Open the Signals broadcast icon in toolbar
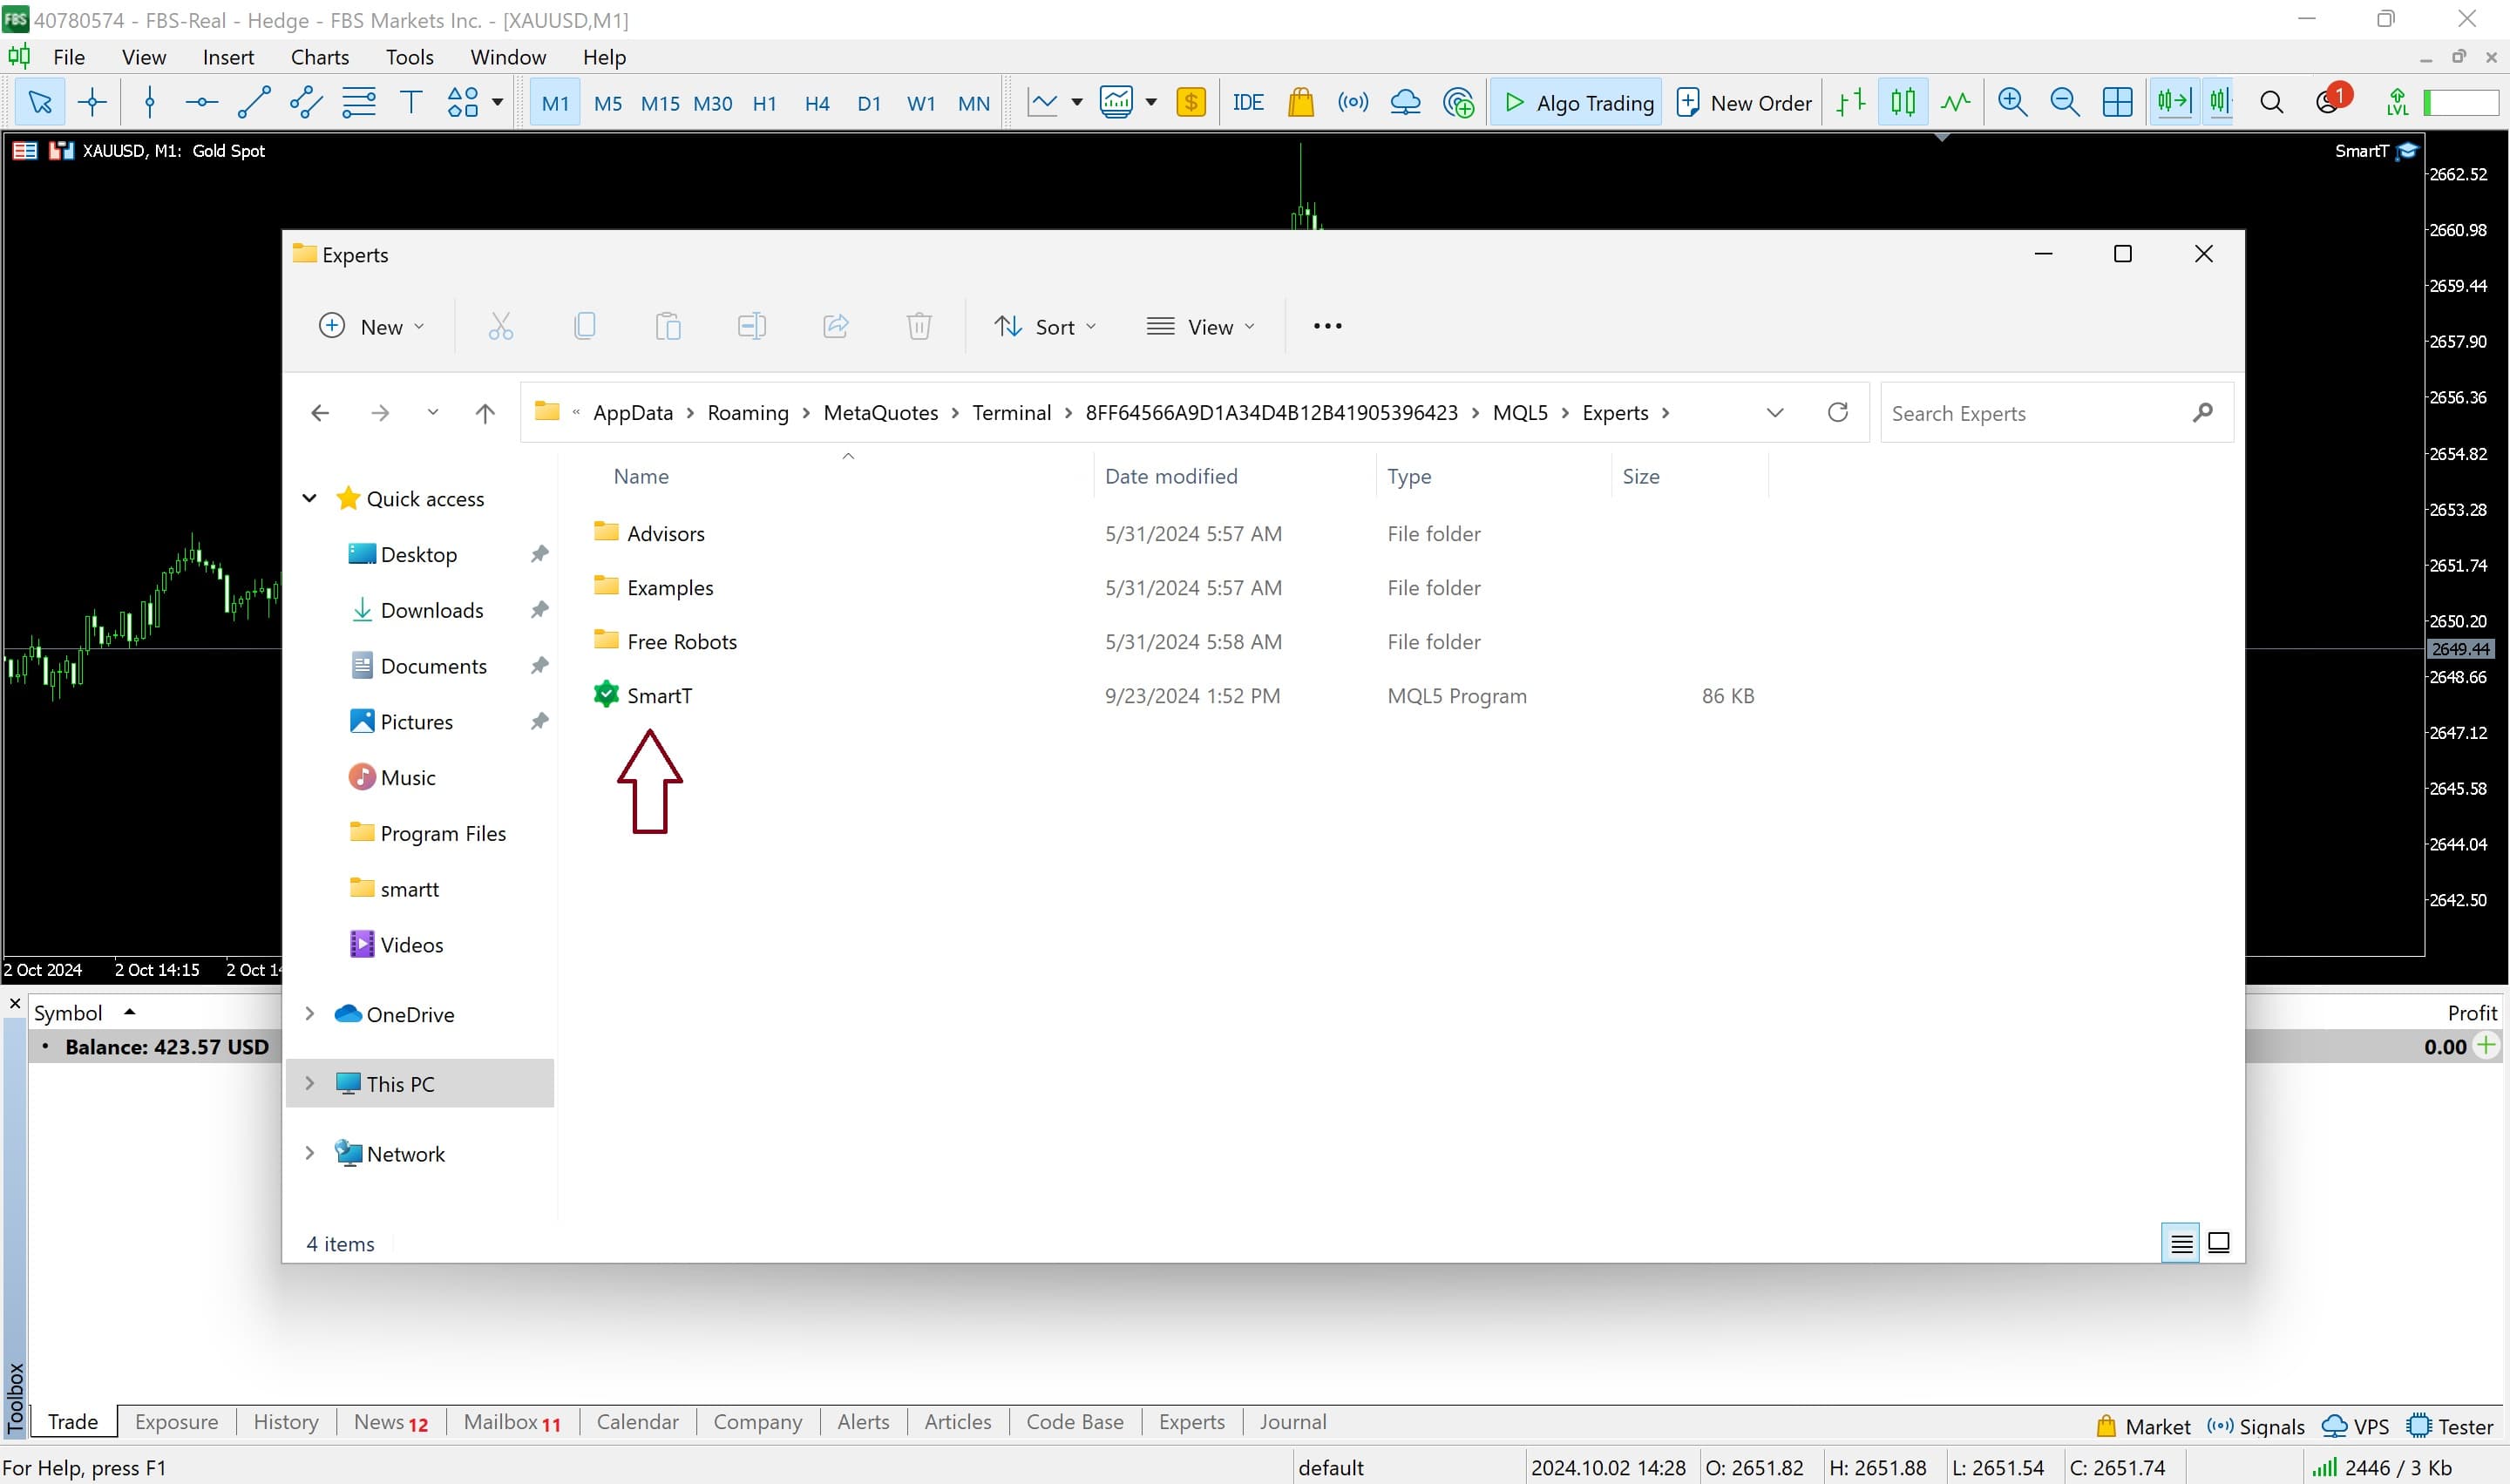The width and height of the screenshot is (2510, 1484). tap(1353, 102)
